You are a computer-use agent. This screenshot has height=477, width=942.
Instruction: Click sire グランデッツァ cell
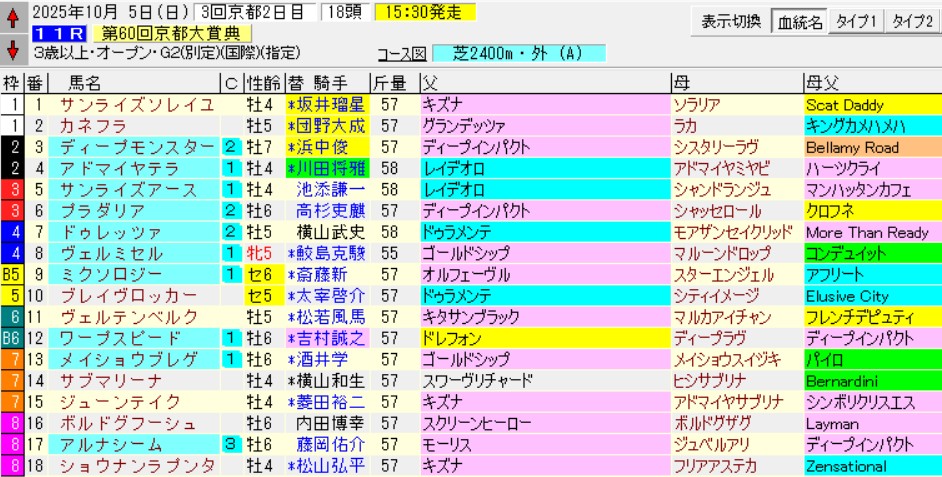tap(460, 126)
